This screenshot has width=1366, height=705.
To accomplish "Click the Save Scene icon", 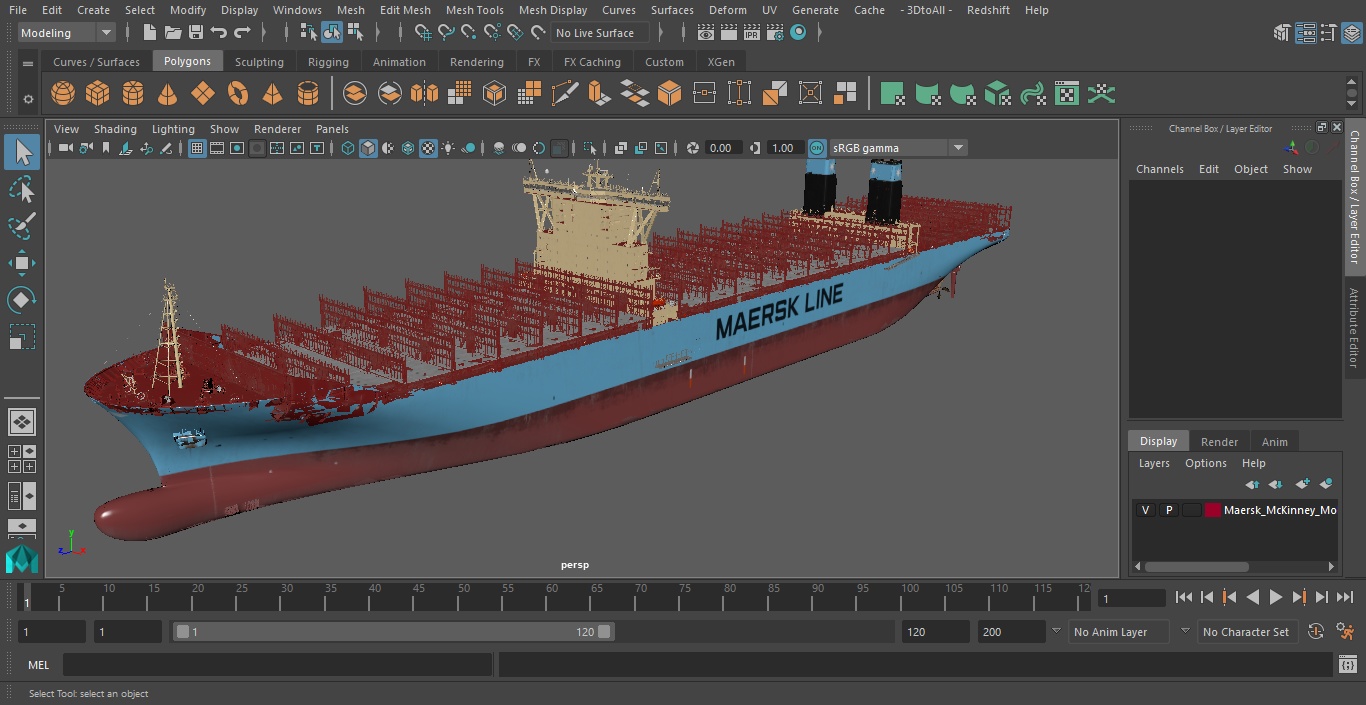I will pos(196,33).
